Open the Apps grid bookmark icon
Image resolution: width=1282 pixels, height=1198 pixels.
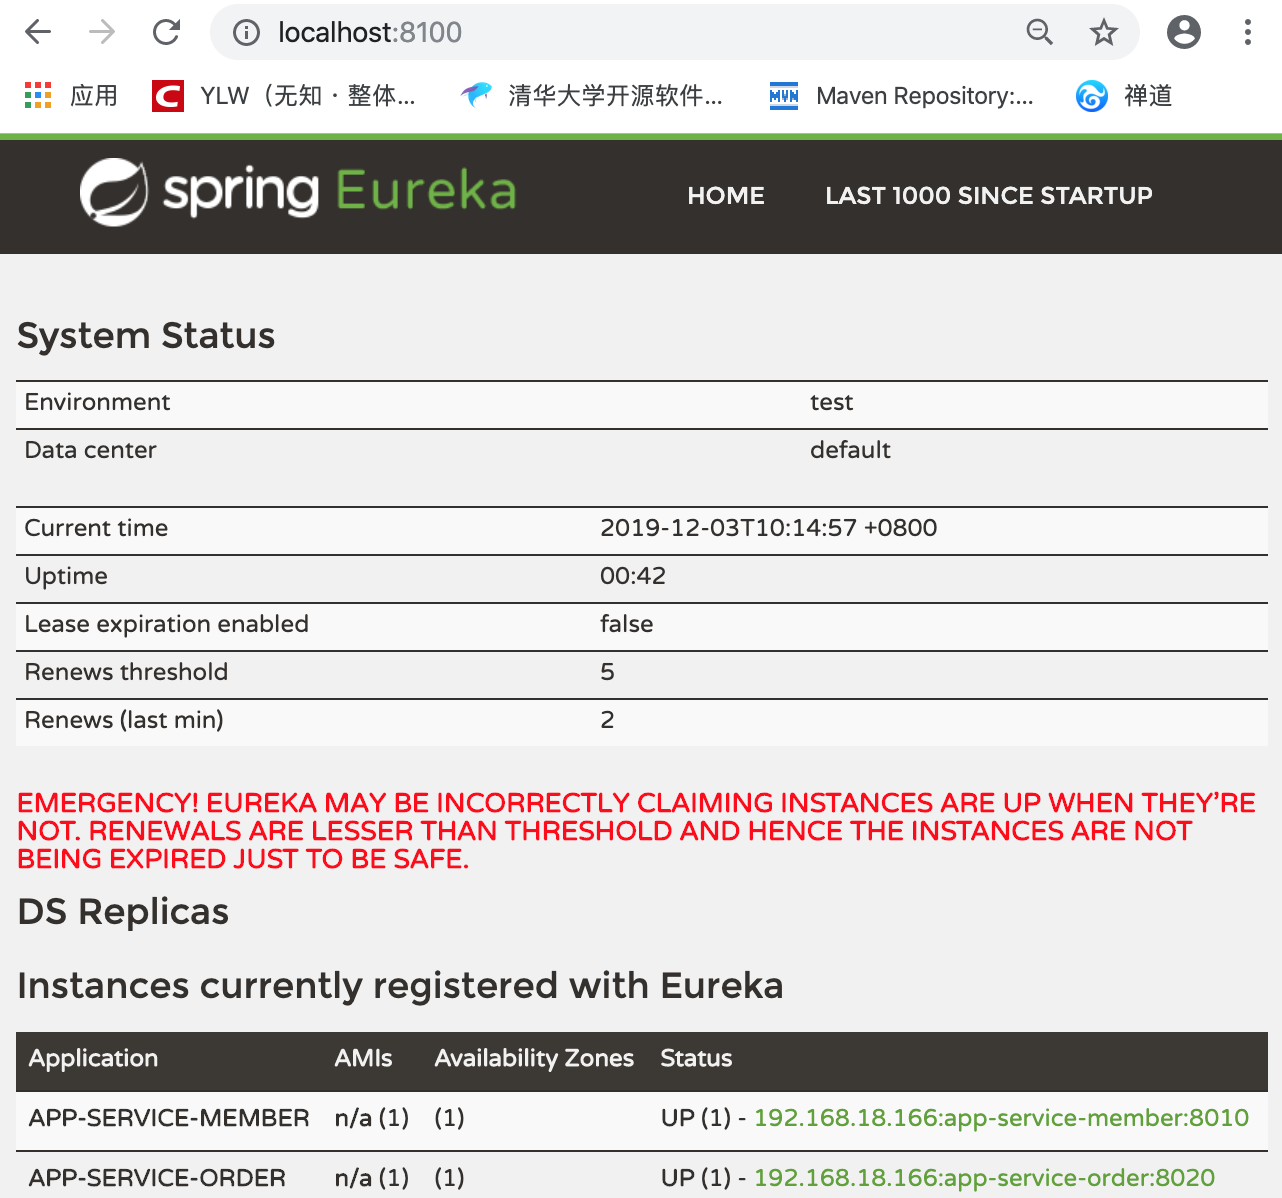click(x=38, y=96)
